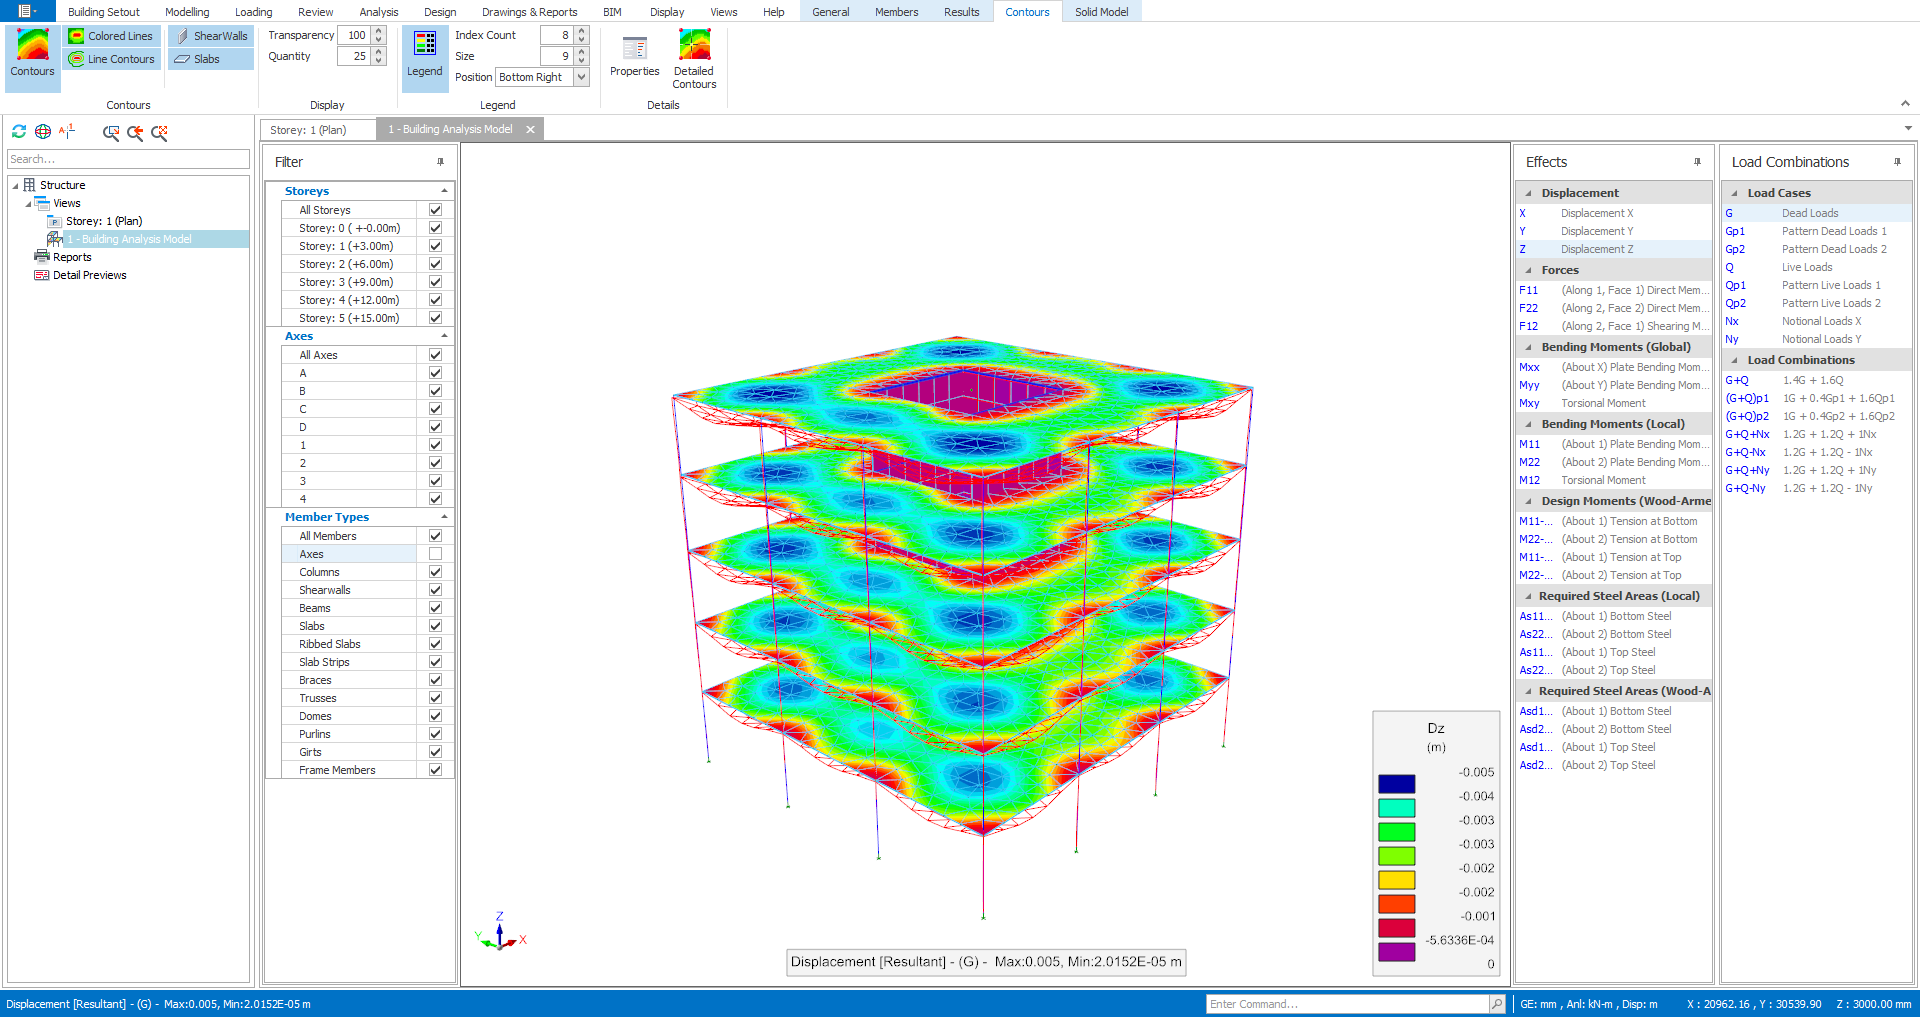
Task: Select Colored Lines display mode
Action: pyautogui.click(x=110, y=35)
